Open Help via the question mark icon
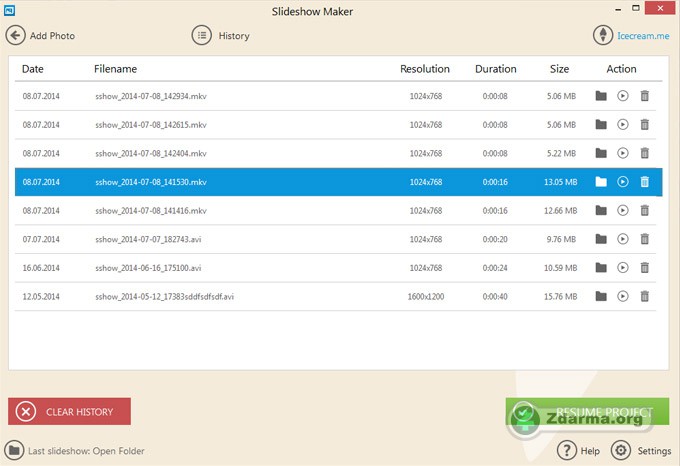 click(567, 451)
